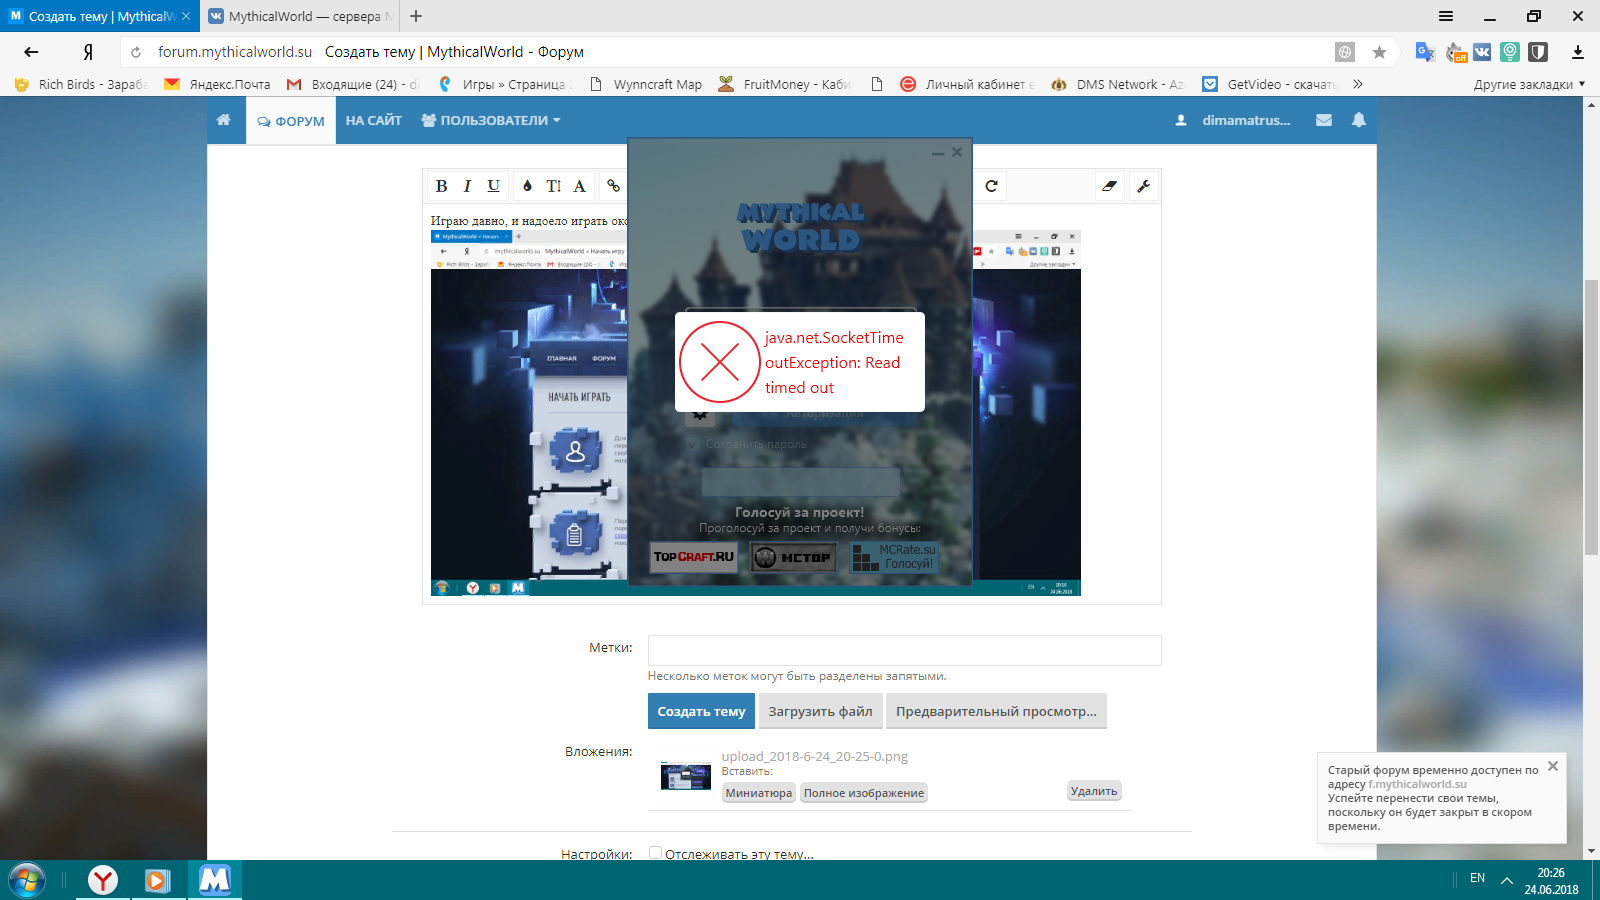This screenshot has height=900, width=1600.
Task: Click the VK extension icon
Action: [1482, 52]
